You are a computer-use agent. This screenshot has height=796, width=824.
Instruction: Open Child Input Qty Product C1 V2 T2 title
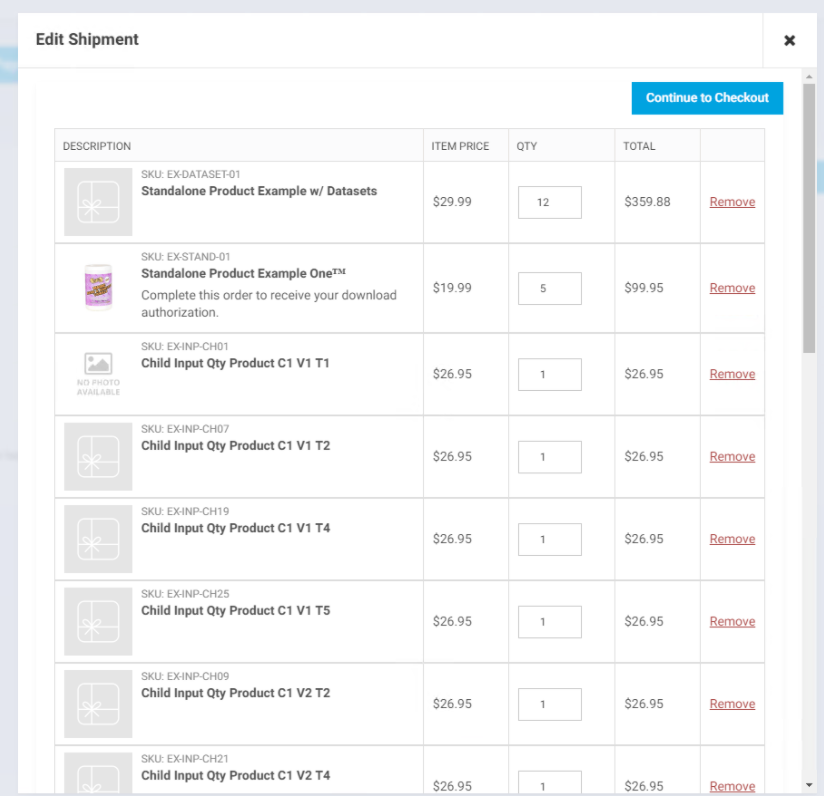point(235,693)
